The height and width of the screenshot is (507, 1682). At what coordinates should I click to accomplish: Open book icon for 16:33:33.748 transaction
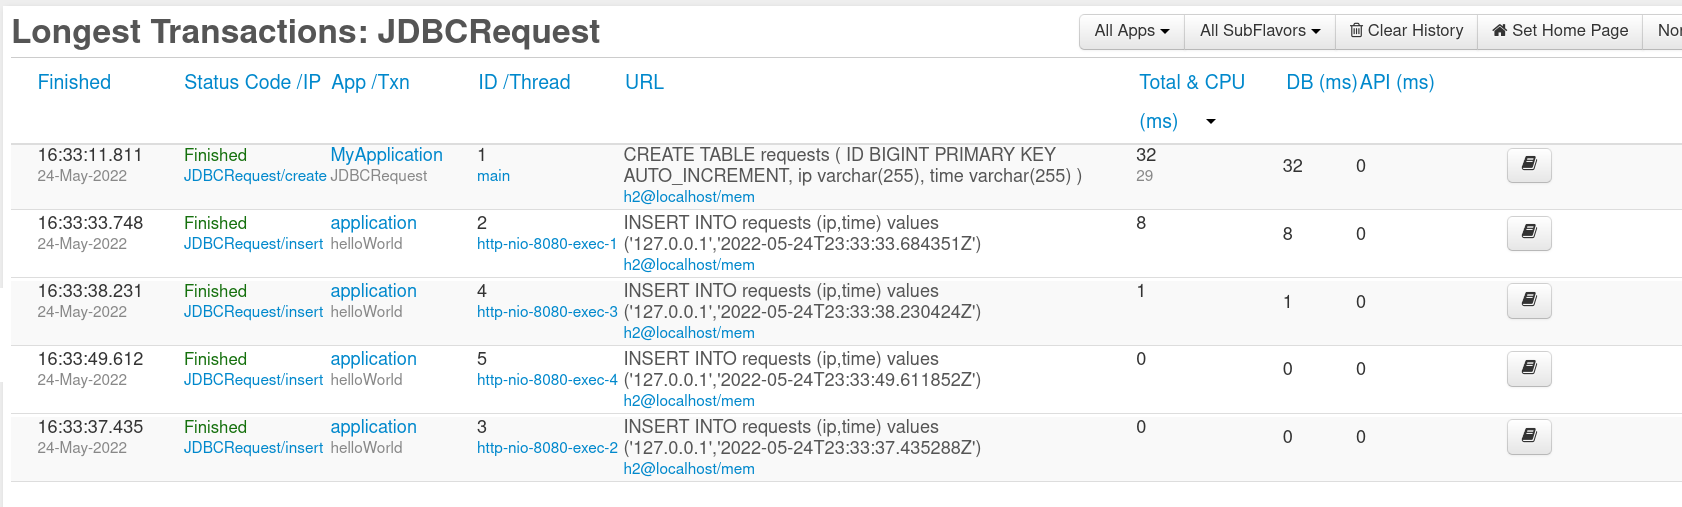(x=1529, y=233)
